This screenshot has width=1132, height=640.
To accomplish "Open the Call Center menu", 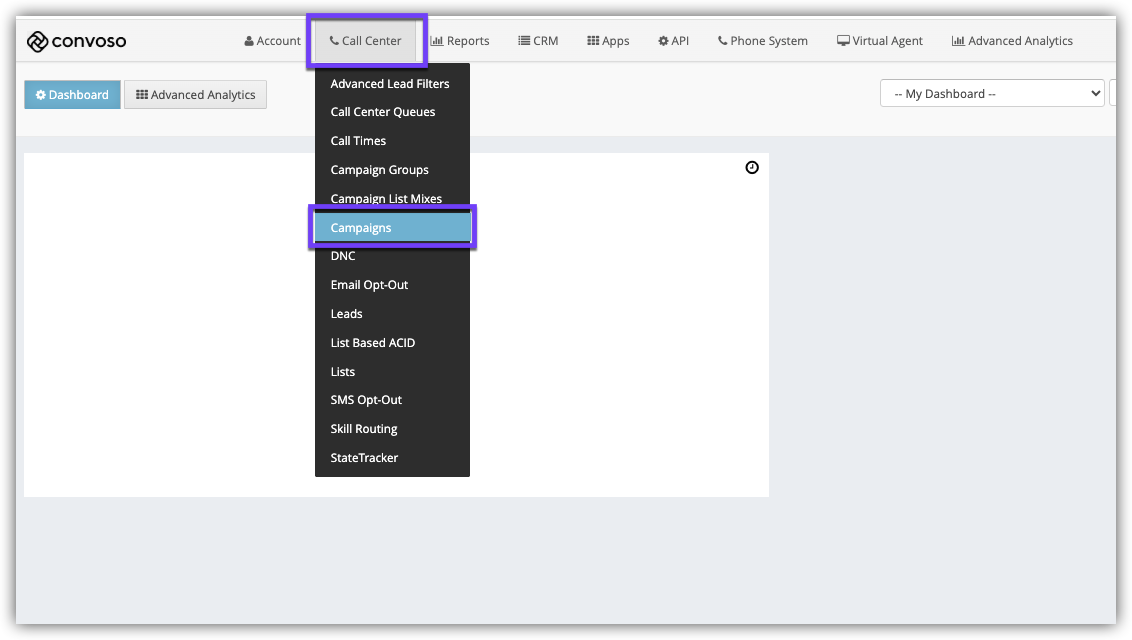I will pos(365,41).
